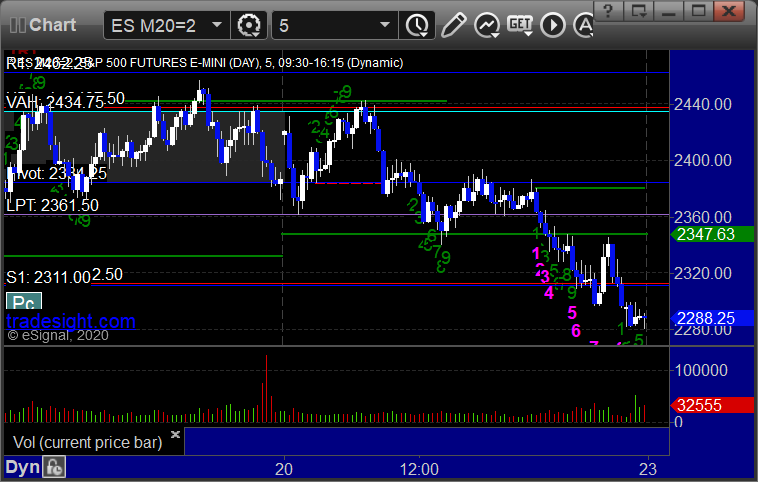Screen dimensions: 758x482
Task: Expand the ES M20=2 symbol dropdown arrow
Action: [217, 24]
